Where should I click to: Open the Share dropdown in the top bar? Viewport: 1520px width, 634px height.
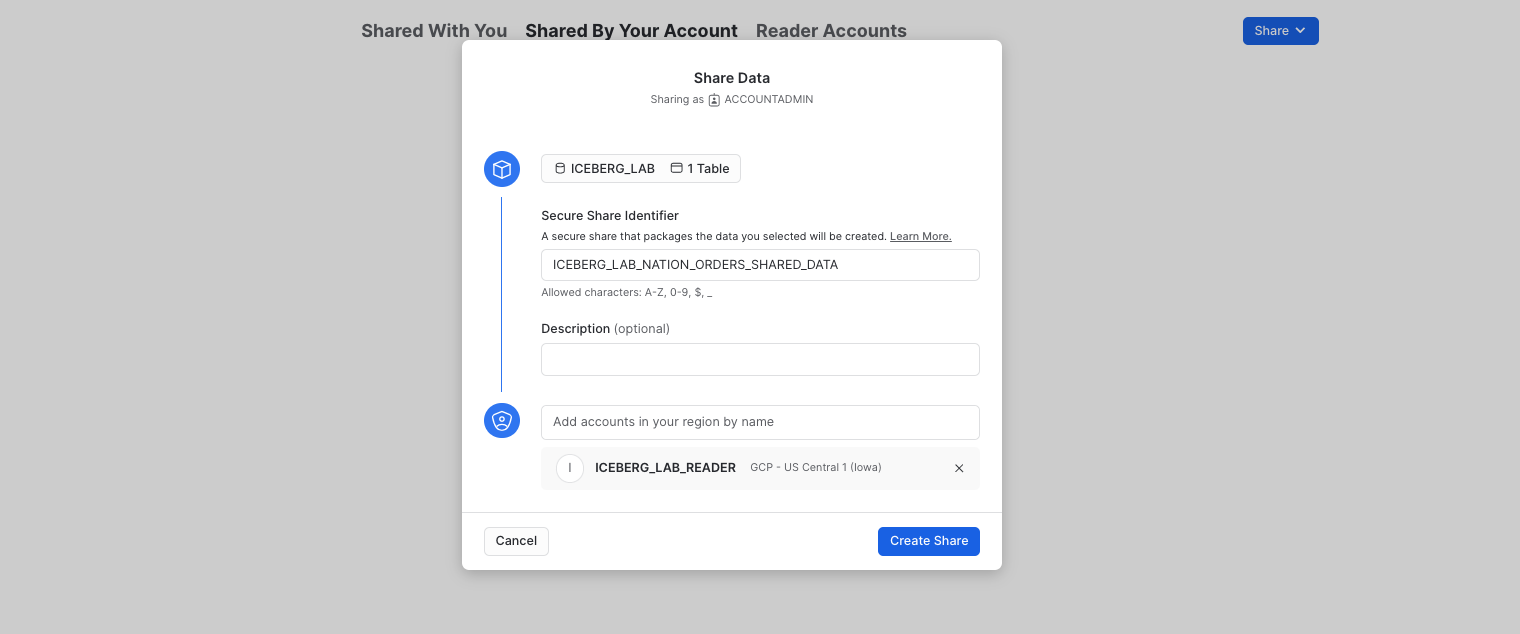[1280, 31]
